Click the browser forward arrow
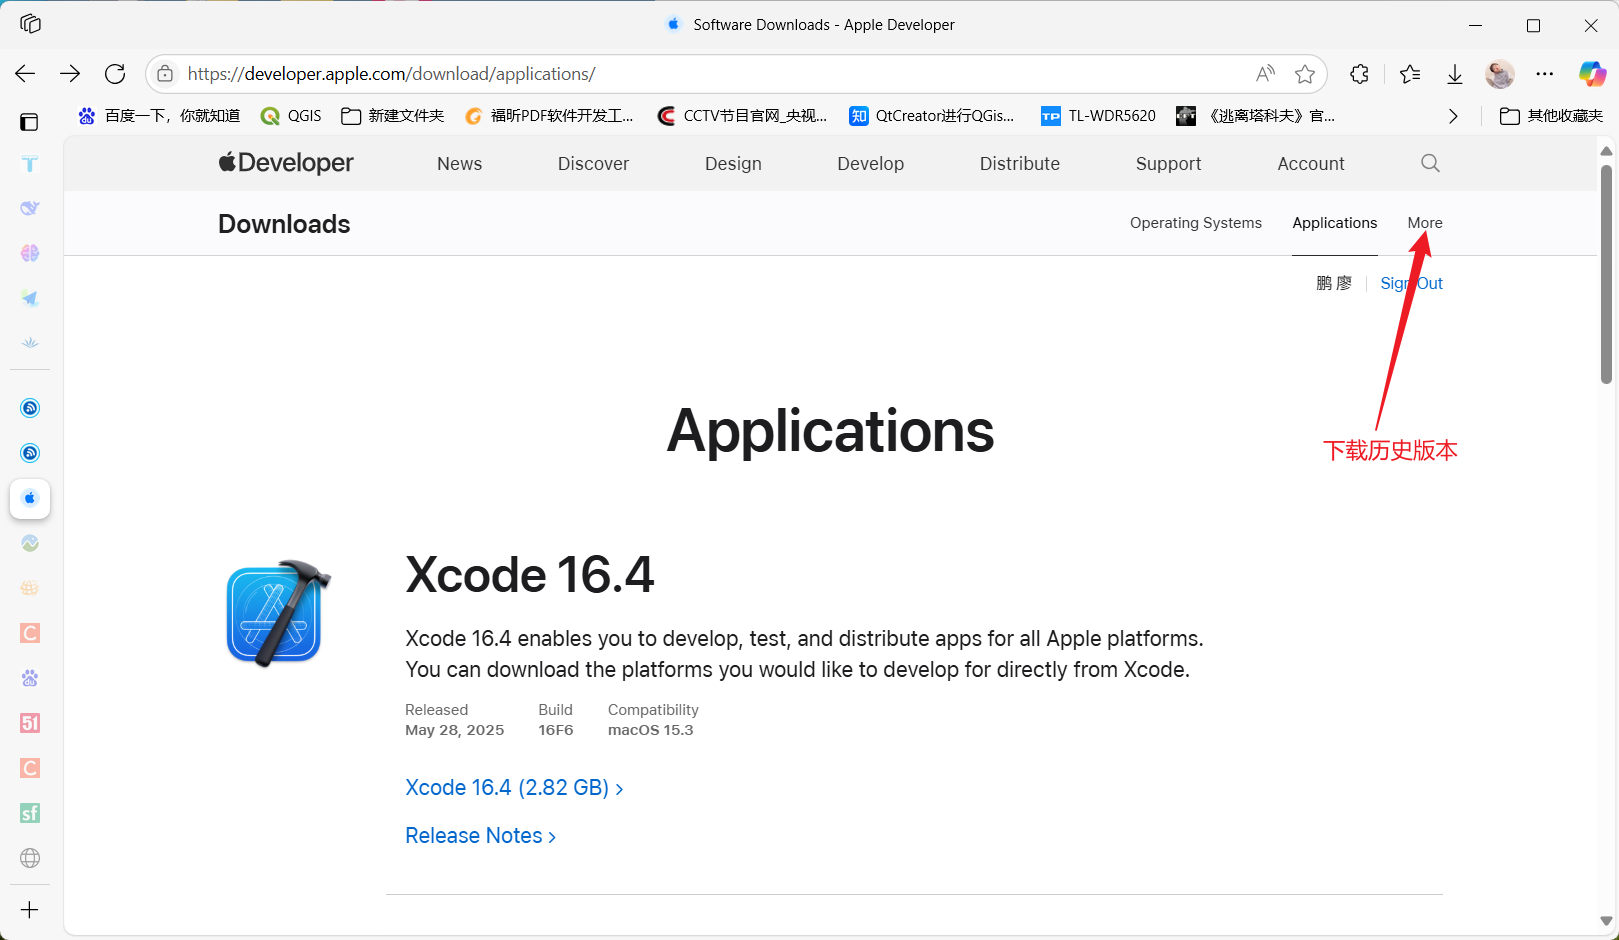This screenshot has height=940, width=1619. [x=70, y=74]
